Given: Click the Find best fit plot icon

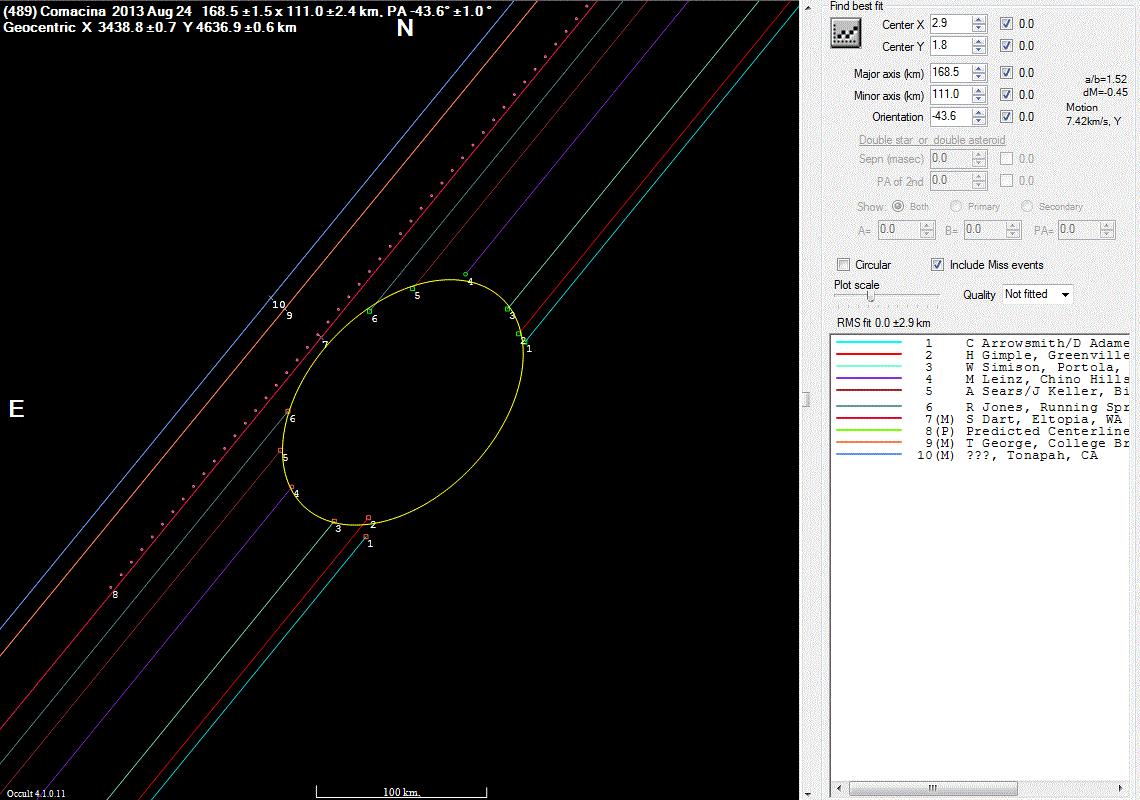Looking at the screenshot, I should [x=846, y=33].
